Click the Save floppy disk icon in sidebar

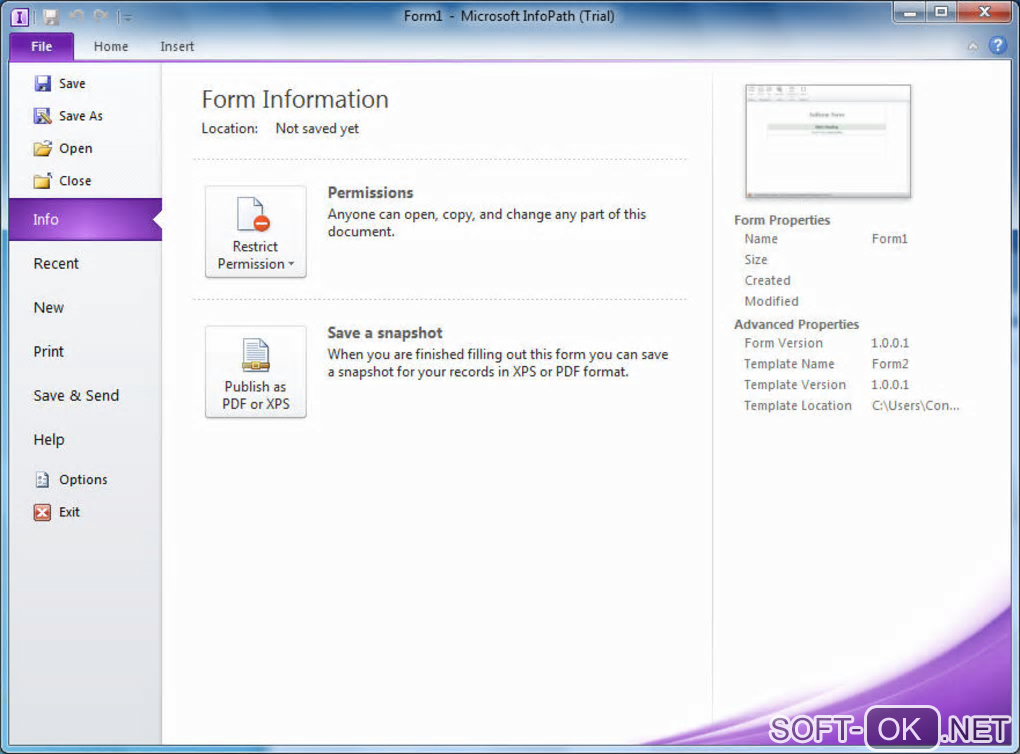(x=42, y=83)
